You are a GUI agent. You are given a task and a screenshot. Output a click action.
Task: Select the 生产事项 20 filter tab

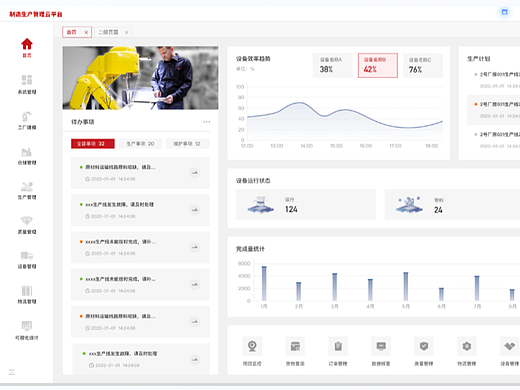pos(140,144)
